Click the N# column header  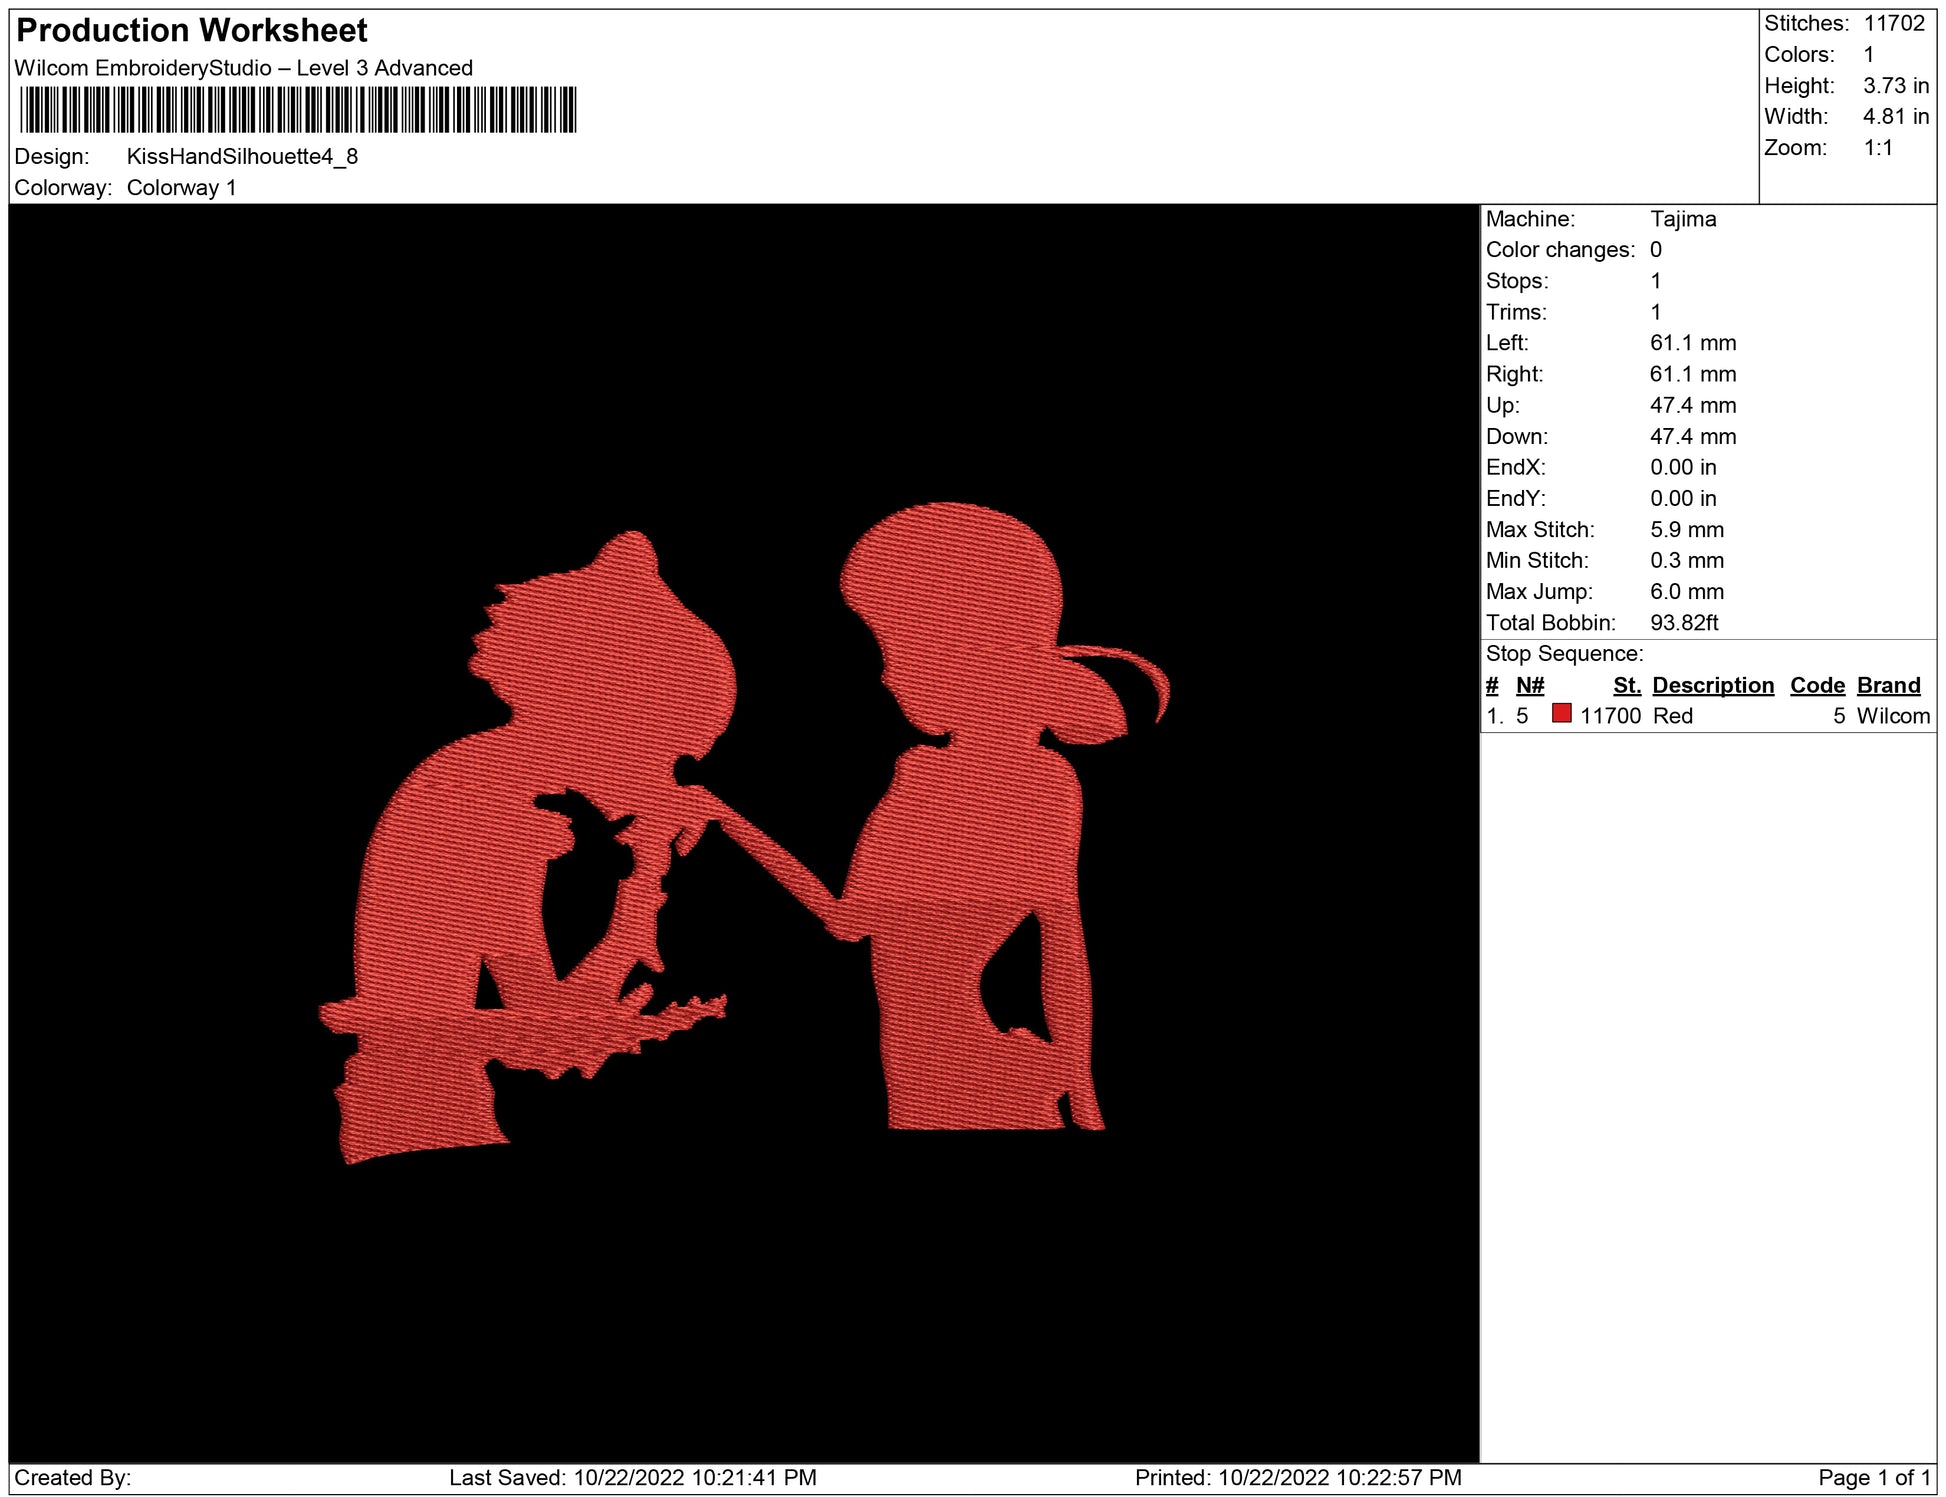click(x=1529, y=685)
